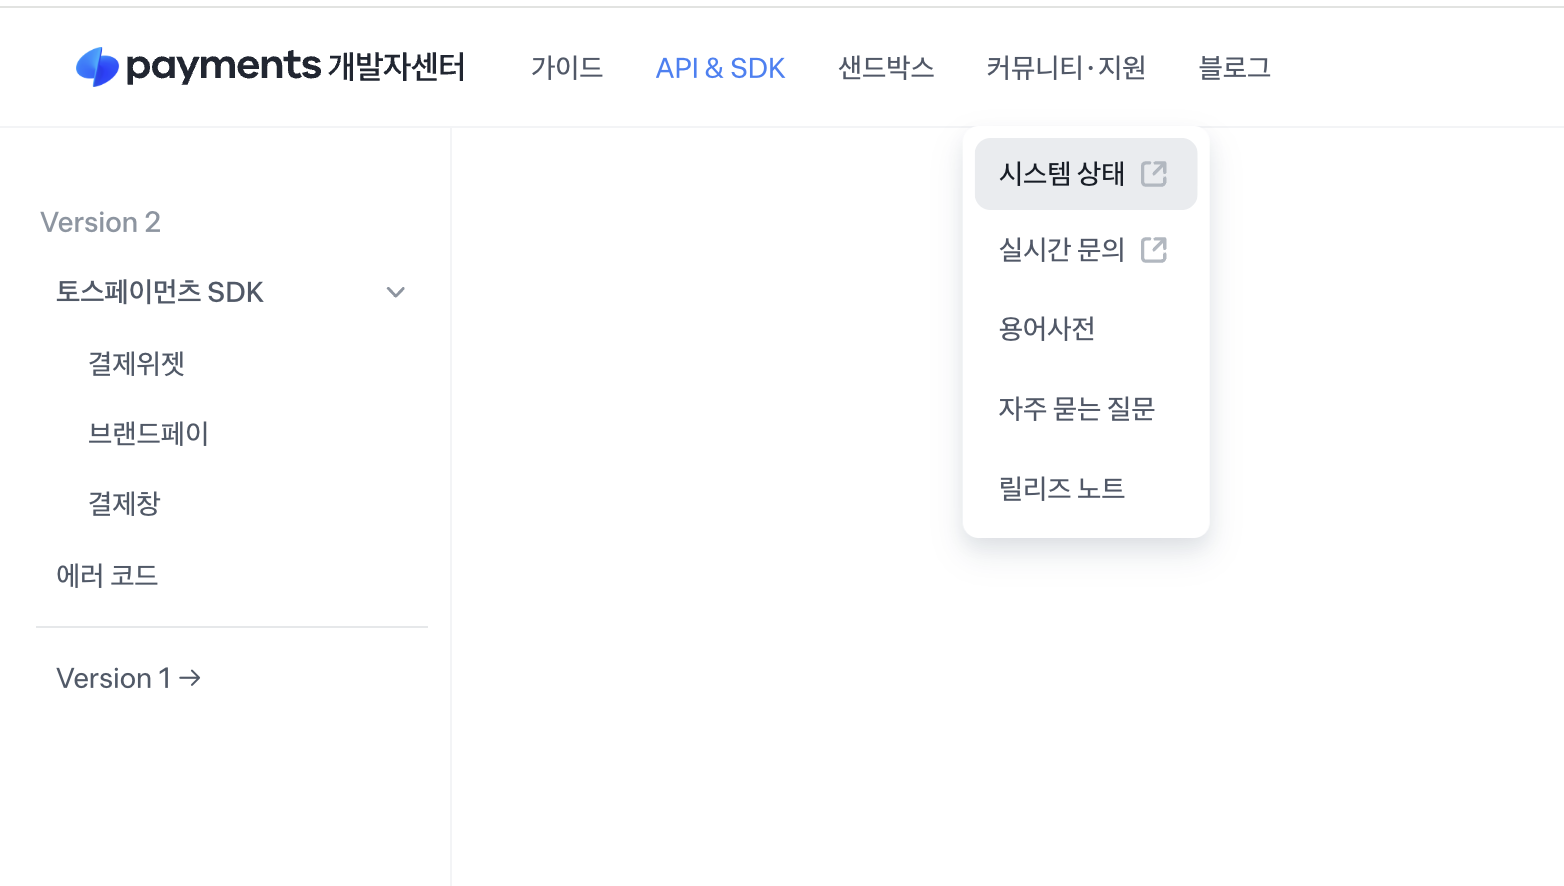Viewport: 1564px width, 886px height.
Task: Open 샌드박스 in the top navigation
Action: (886, 68)
